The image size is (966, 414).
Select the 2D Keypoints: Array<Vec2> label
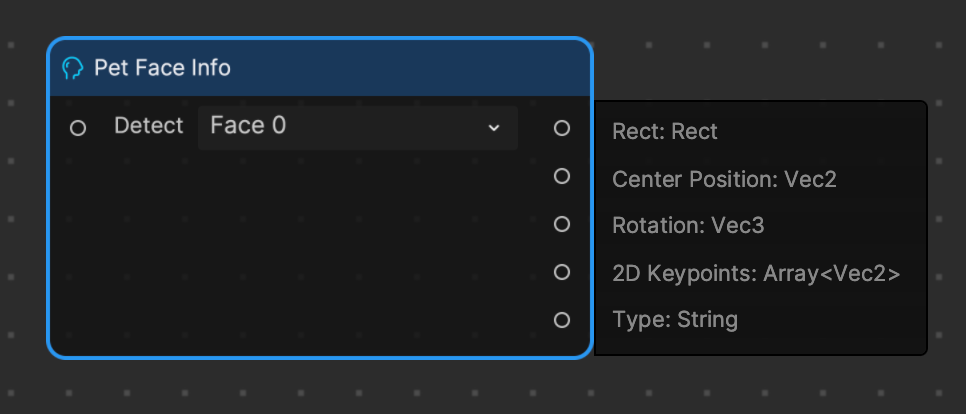[x=756, y=274]
